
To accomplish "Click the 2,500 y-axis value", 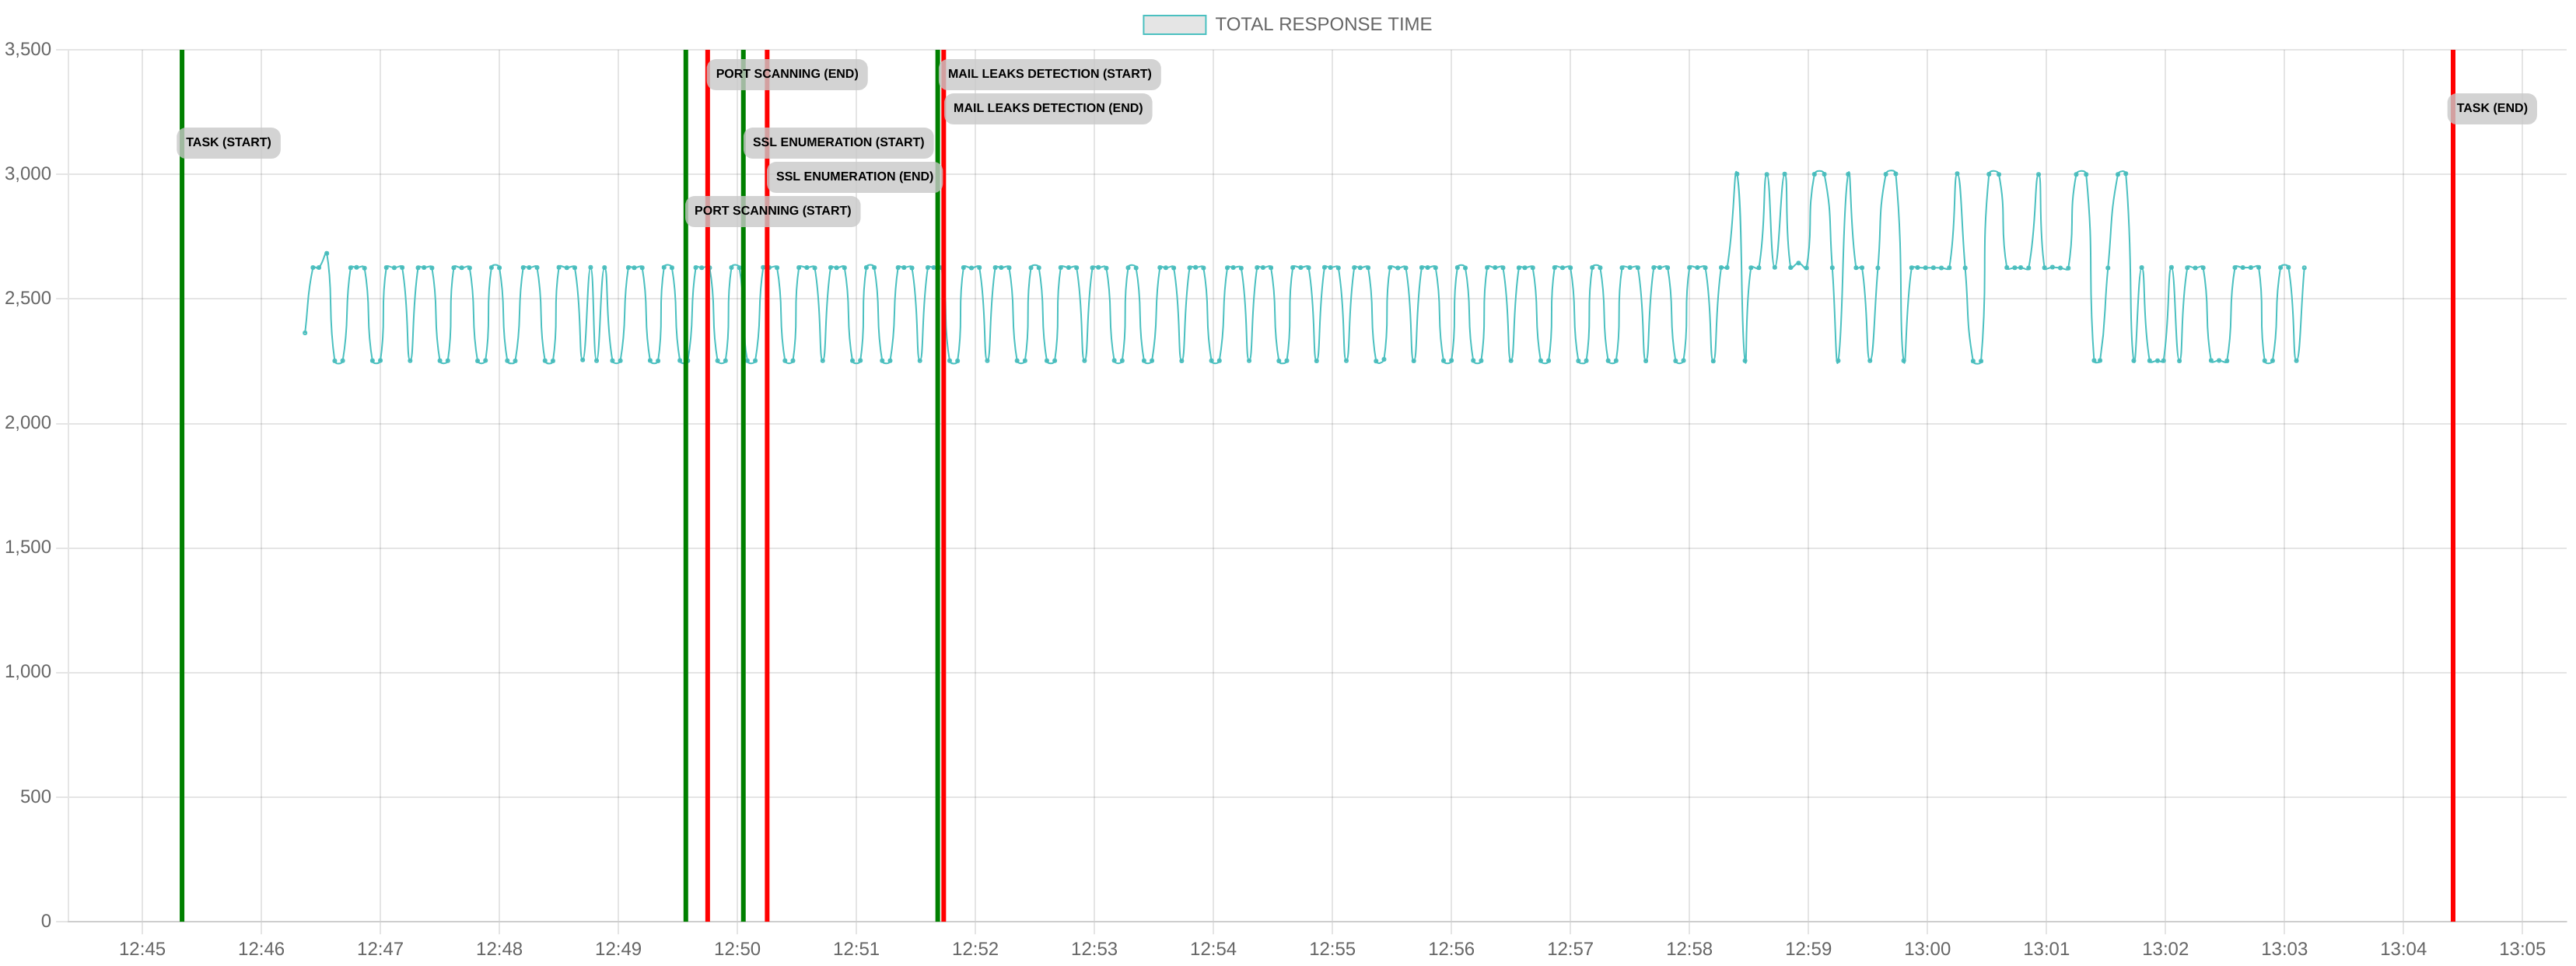I will [28, 298].
